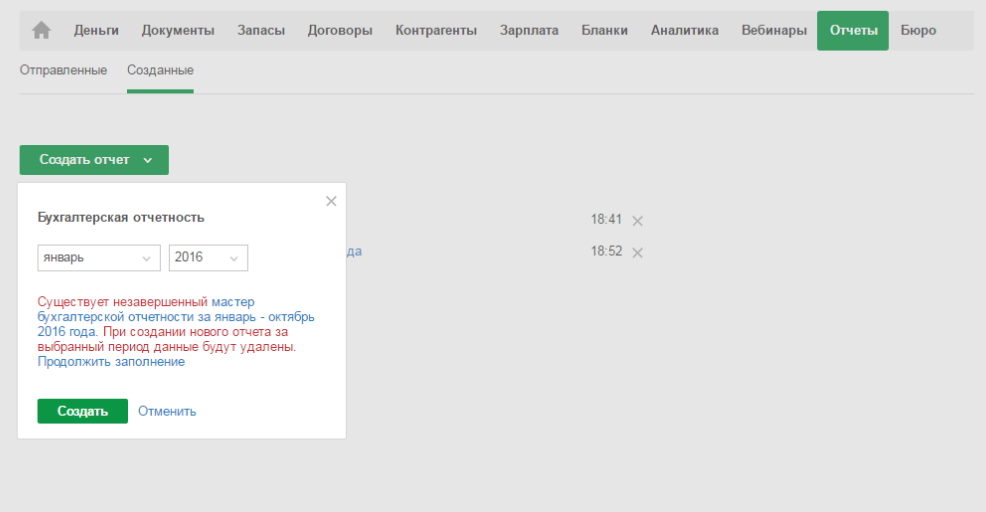This screenshot has width=986, height=512.
Task: Delete the report created at 18:41
Action: (638, 221)
